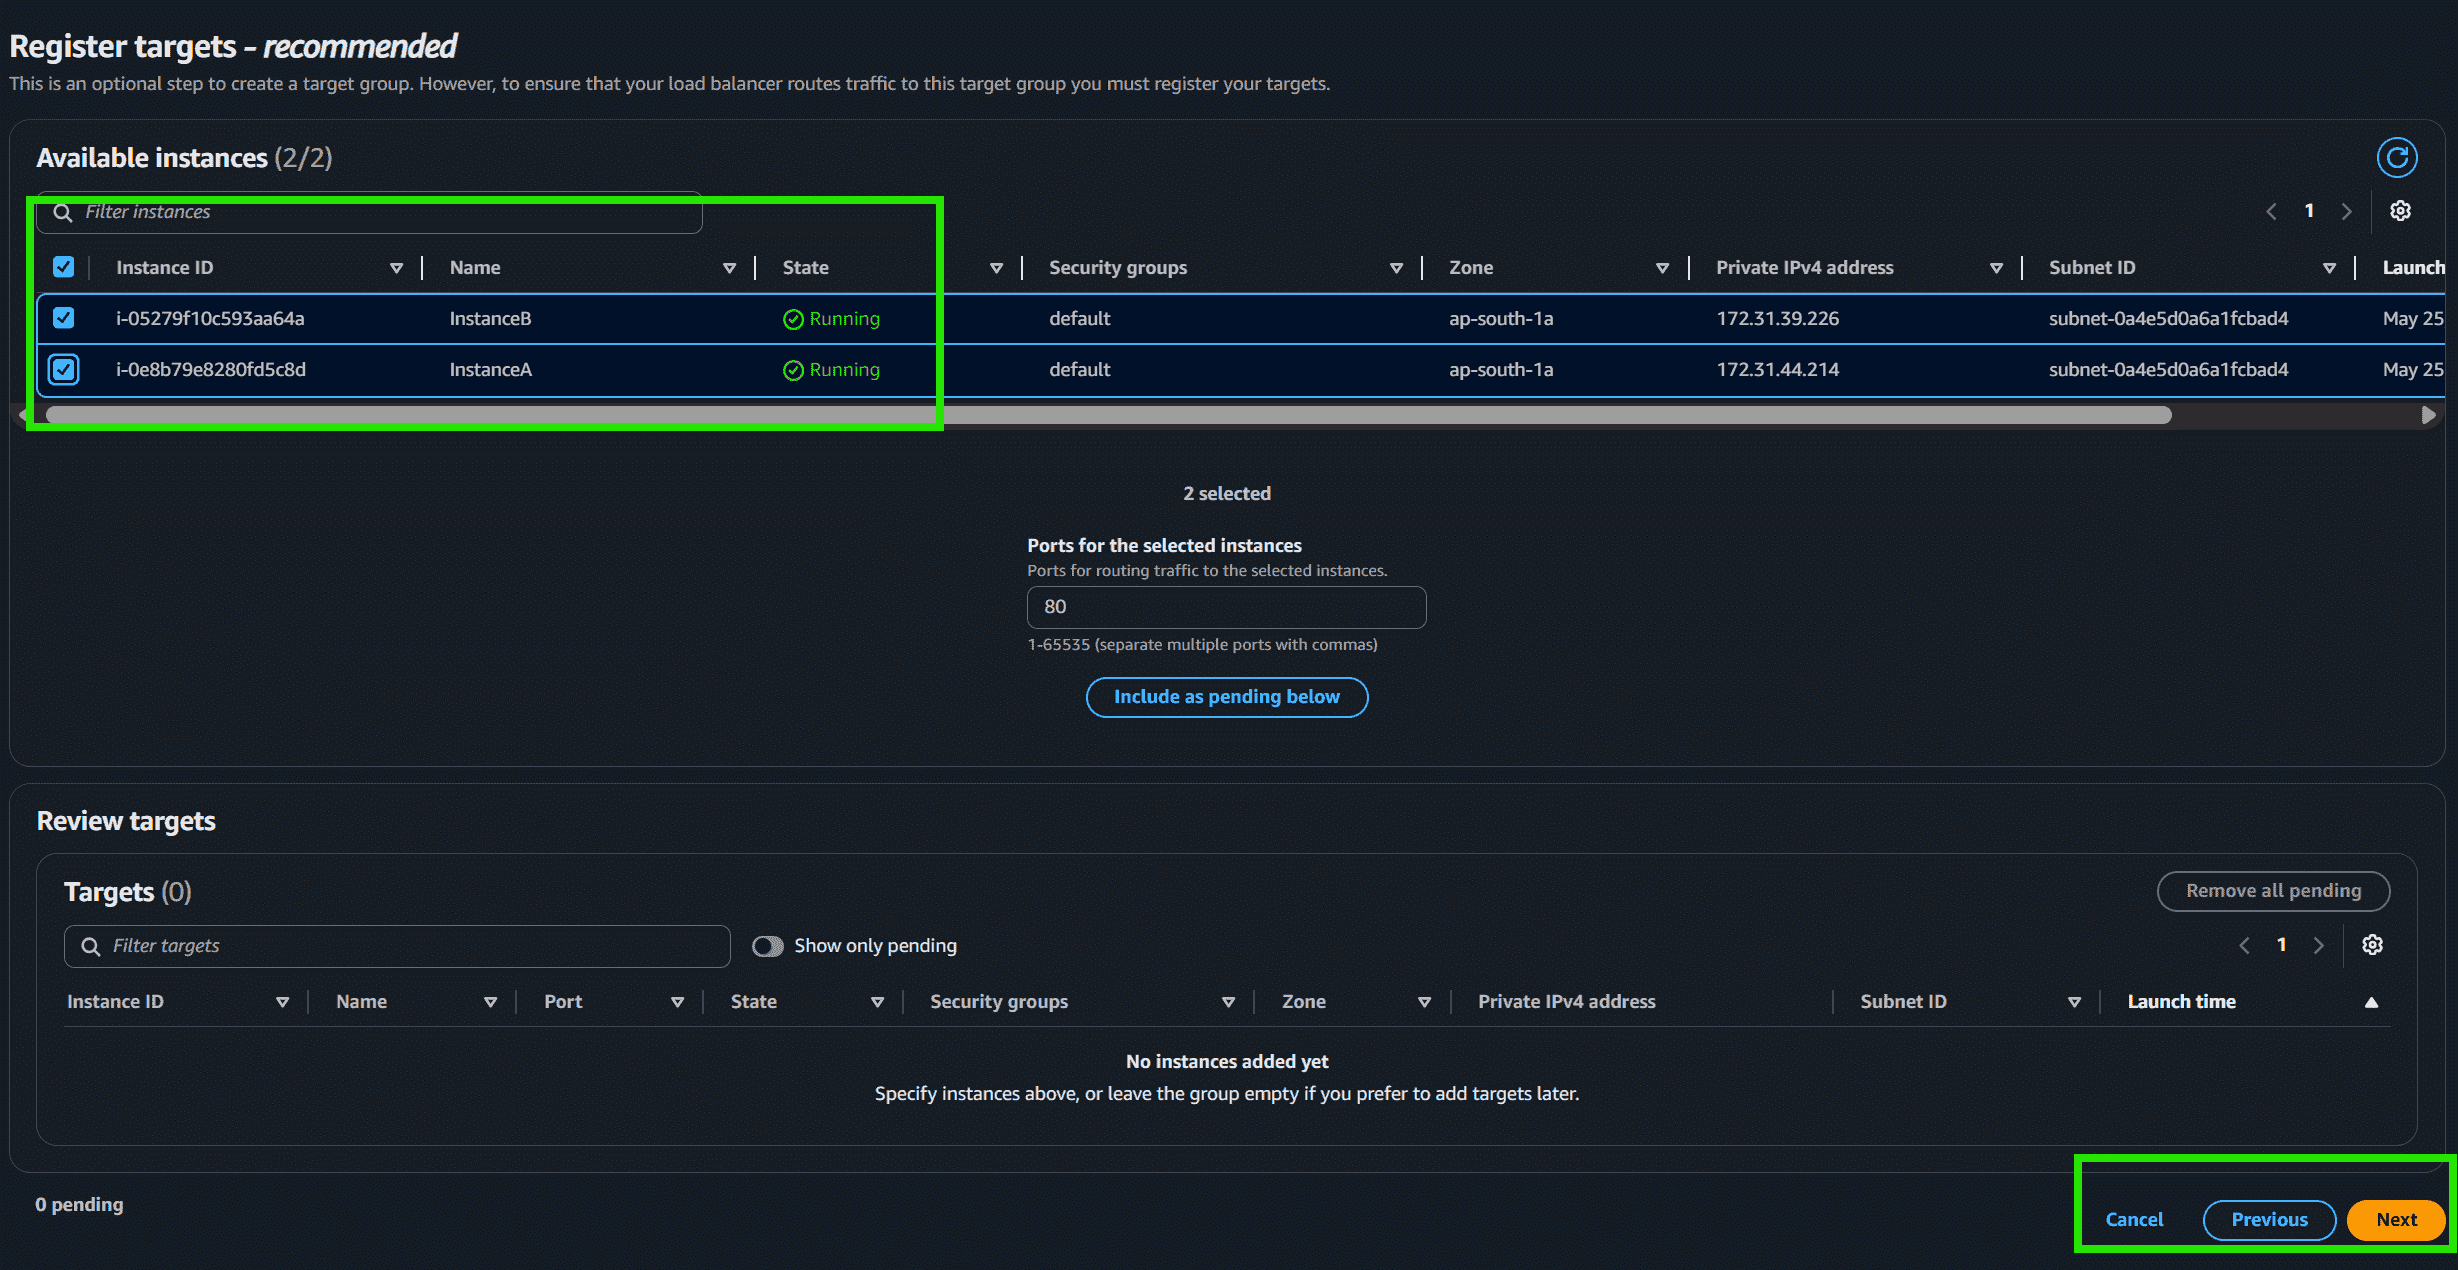
Task: Sort targets table by Zone arrow
Action: 1424,1002
